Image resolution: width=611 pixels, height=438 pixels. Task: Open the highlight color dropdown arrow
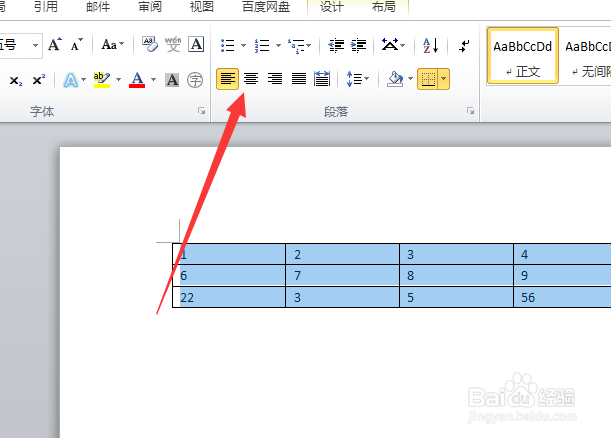point(118,80)
